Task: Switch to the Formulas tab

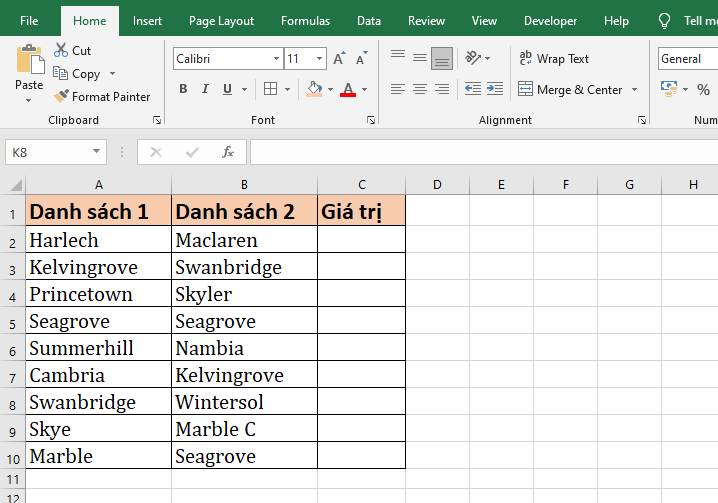Action: point(305,21)
